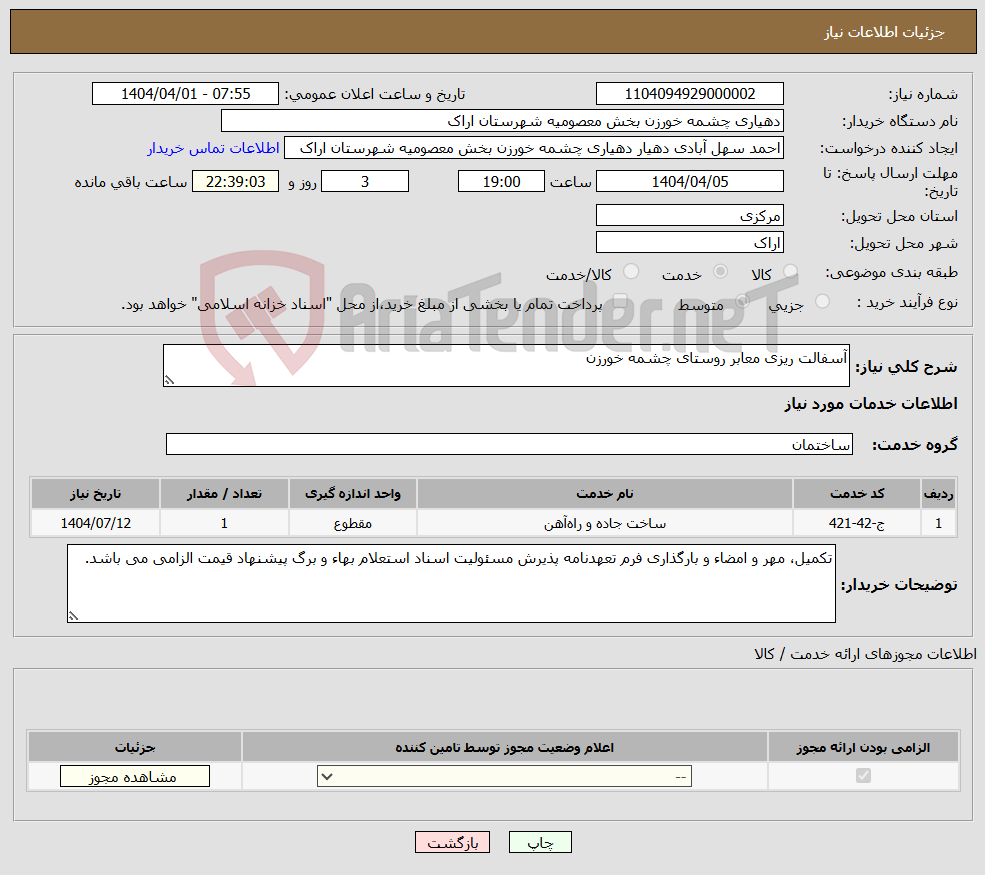The width and height of the screenshot is (985, 875).
Task: Select the خدمت radio button
Action: (721, 271)
